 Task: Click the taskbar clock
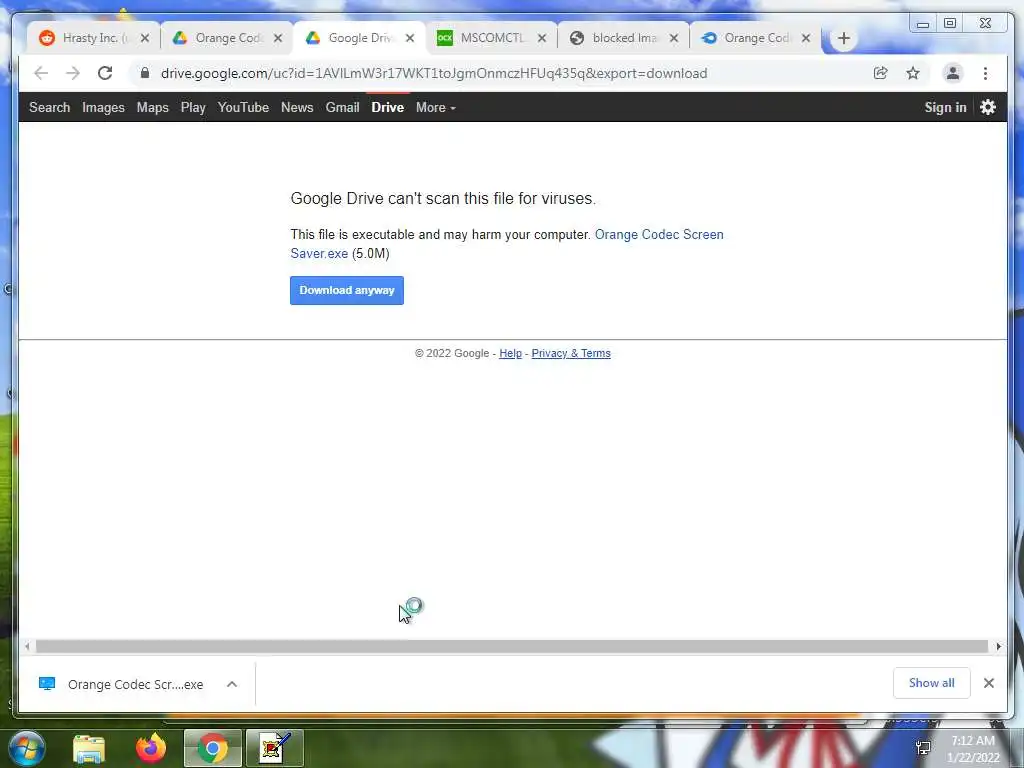[972, 749]
